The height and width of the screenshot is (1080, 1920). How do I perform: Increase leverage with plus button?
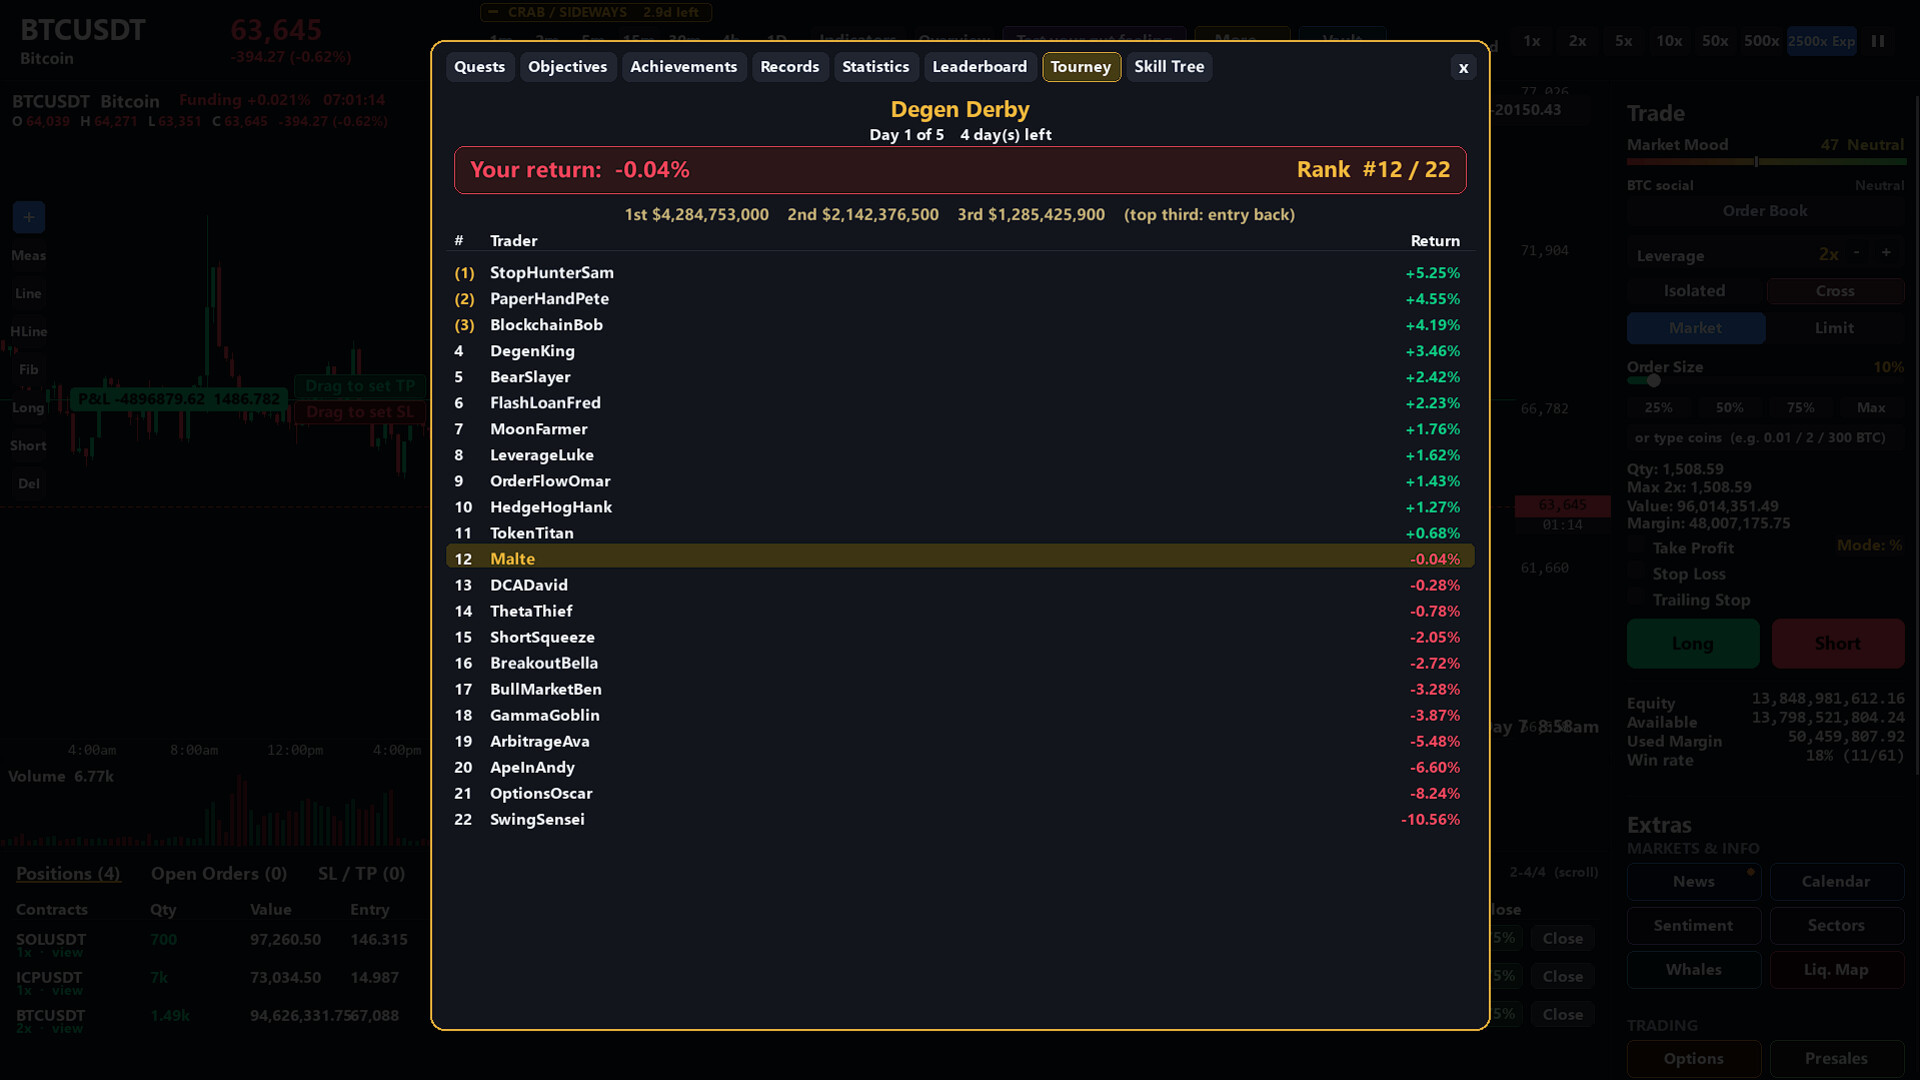tap(1887, 253)
